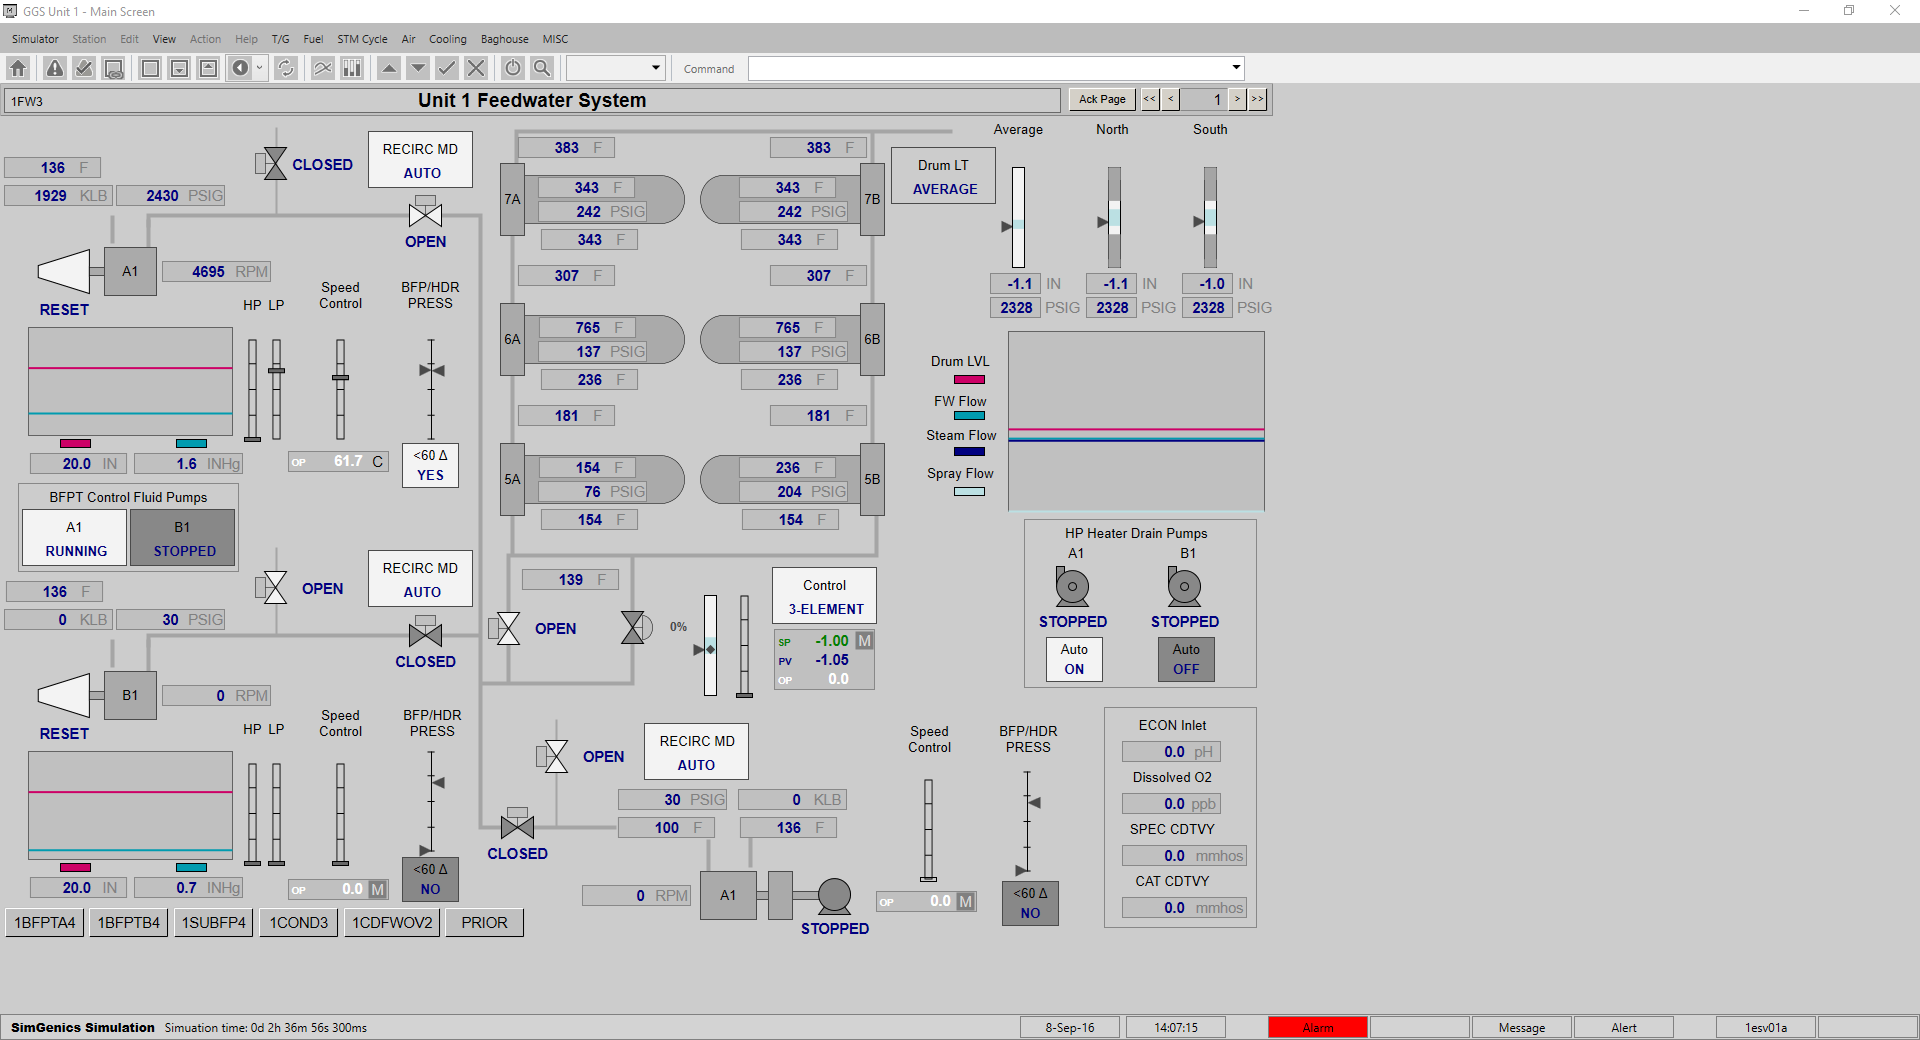The height and width of the screenshot is (1040, 1920).
Task: Toggle HP Heater Drain Pump B1 Auto OFF
Action: click(1186, 660)
